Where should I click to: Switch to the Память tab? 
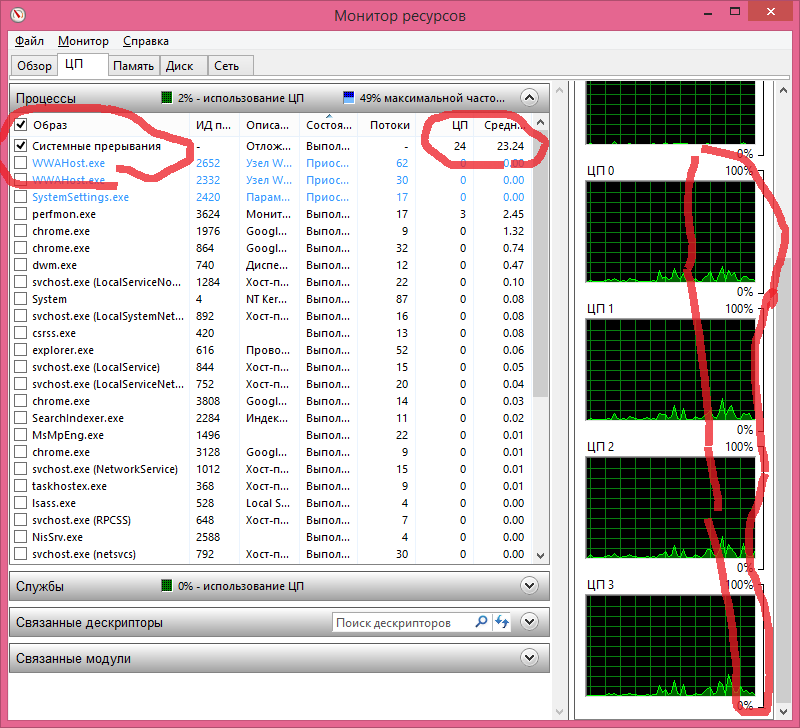pyautogui.click(x=134, y=66)
